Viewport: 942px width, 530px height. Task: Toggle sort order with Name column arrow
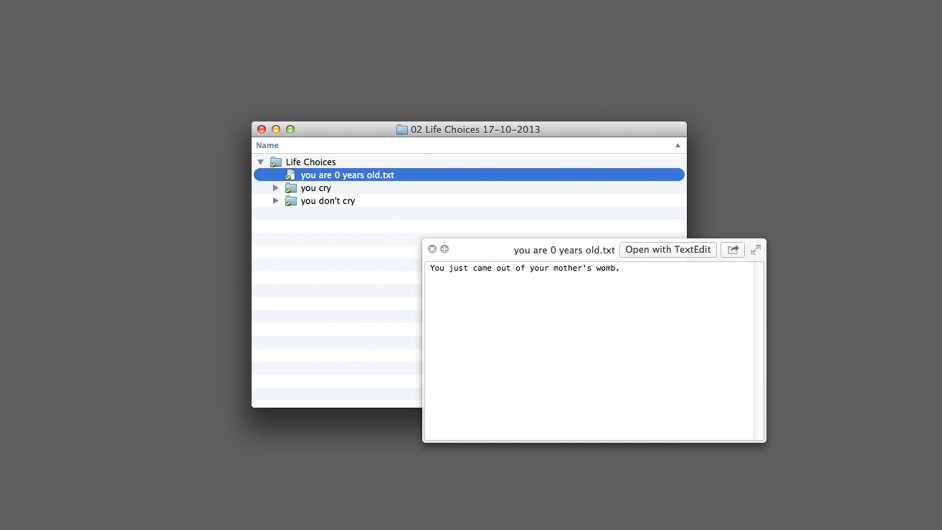tap(677, 146)
